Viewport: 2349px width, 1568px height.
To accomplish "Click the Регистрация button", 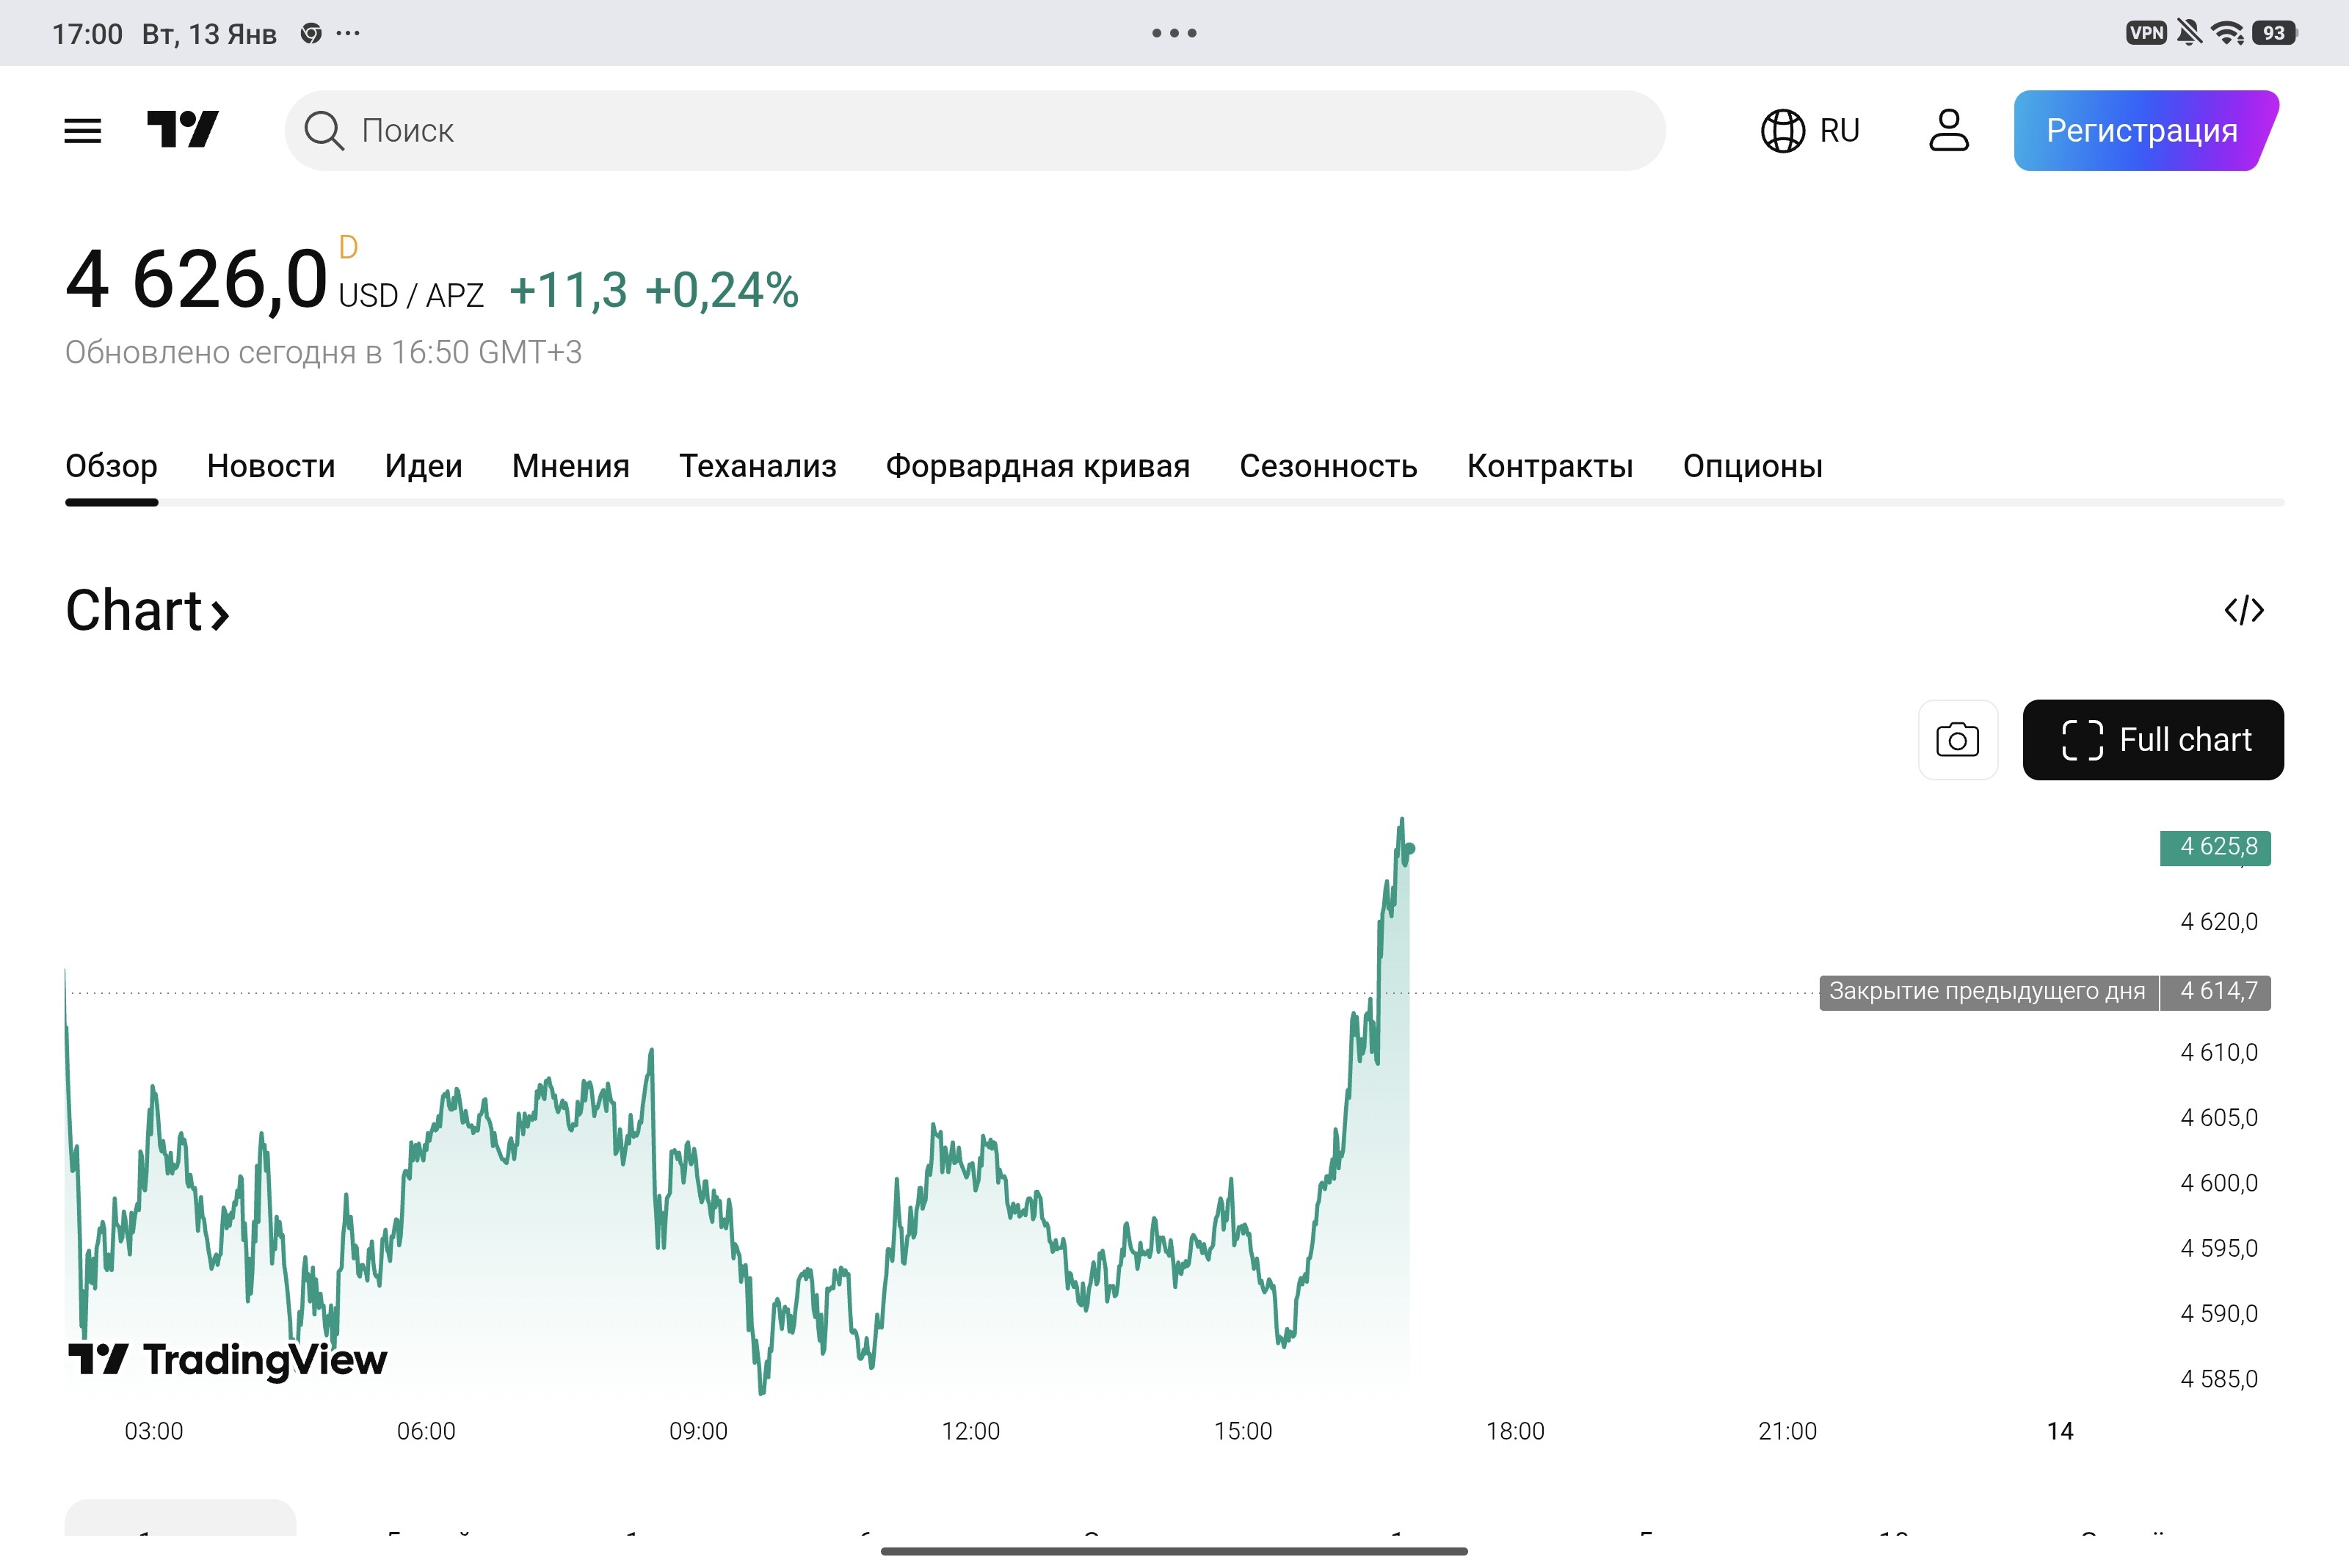I will (x=2141, y=131).
